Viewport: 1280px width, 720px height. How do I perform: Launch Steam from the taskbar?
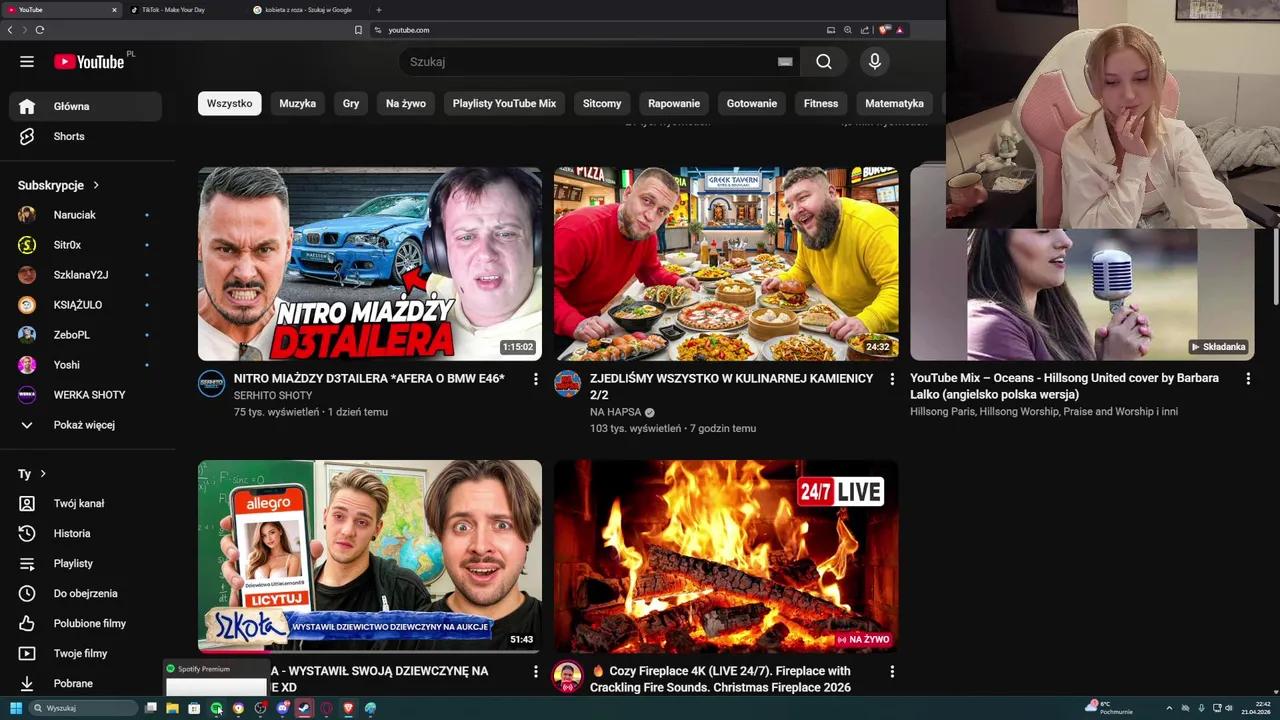pyautogui.click(x=303, y=708)
